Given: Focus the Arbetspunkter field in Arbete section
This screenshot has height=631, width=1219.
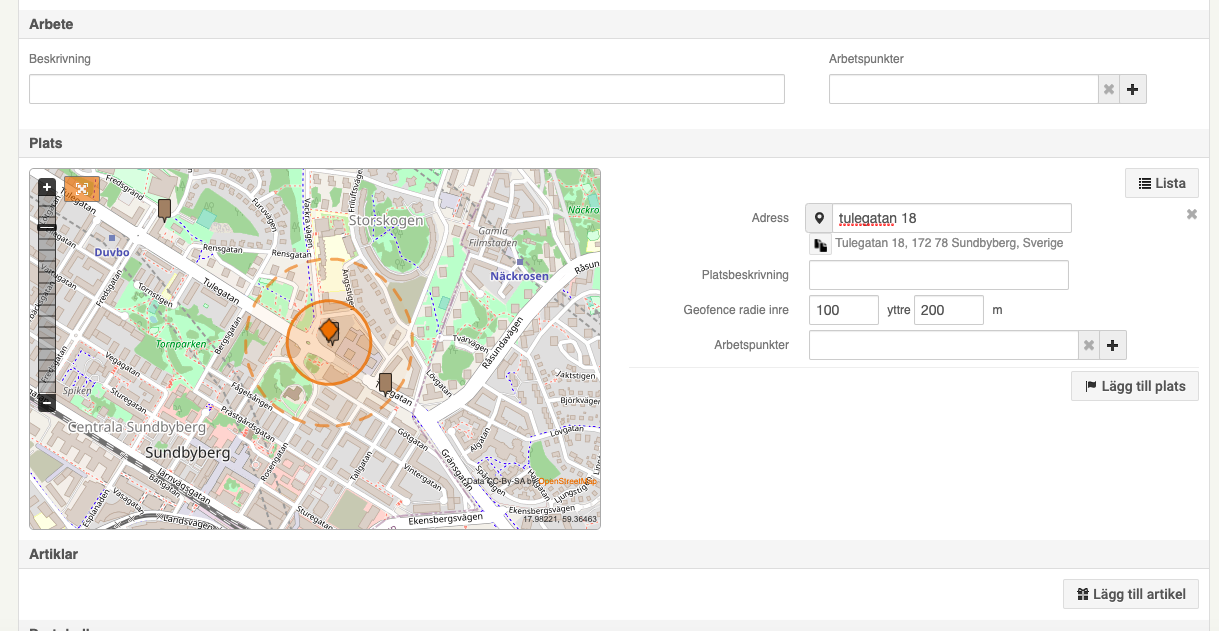Looking at the screenshot, I should (x=964, y=89).
